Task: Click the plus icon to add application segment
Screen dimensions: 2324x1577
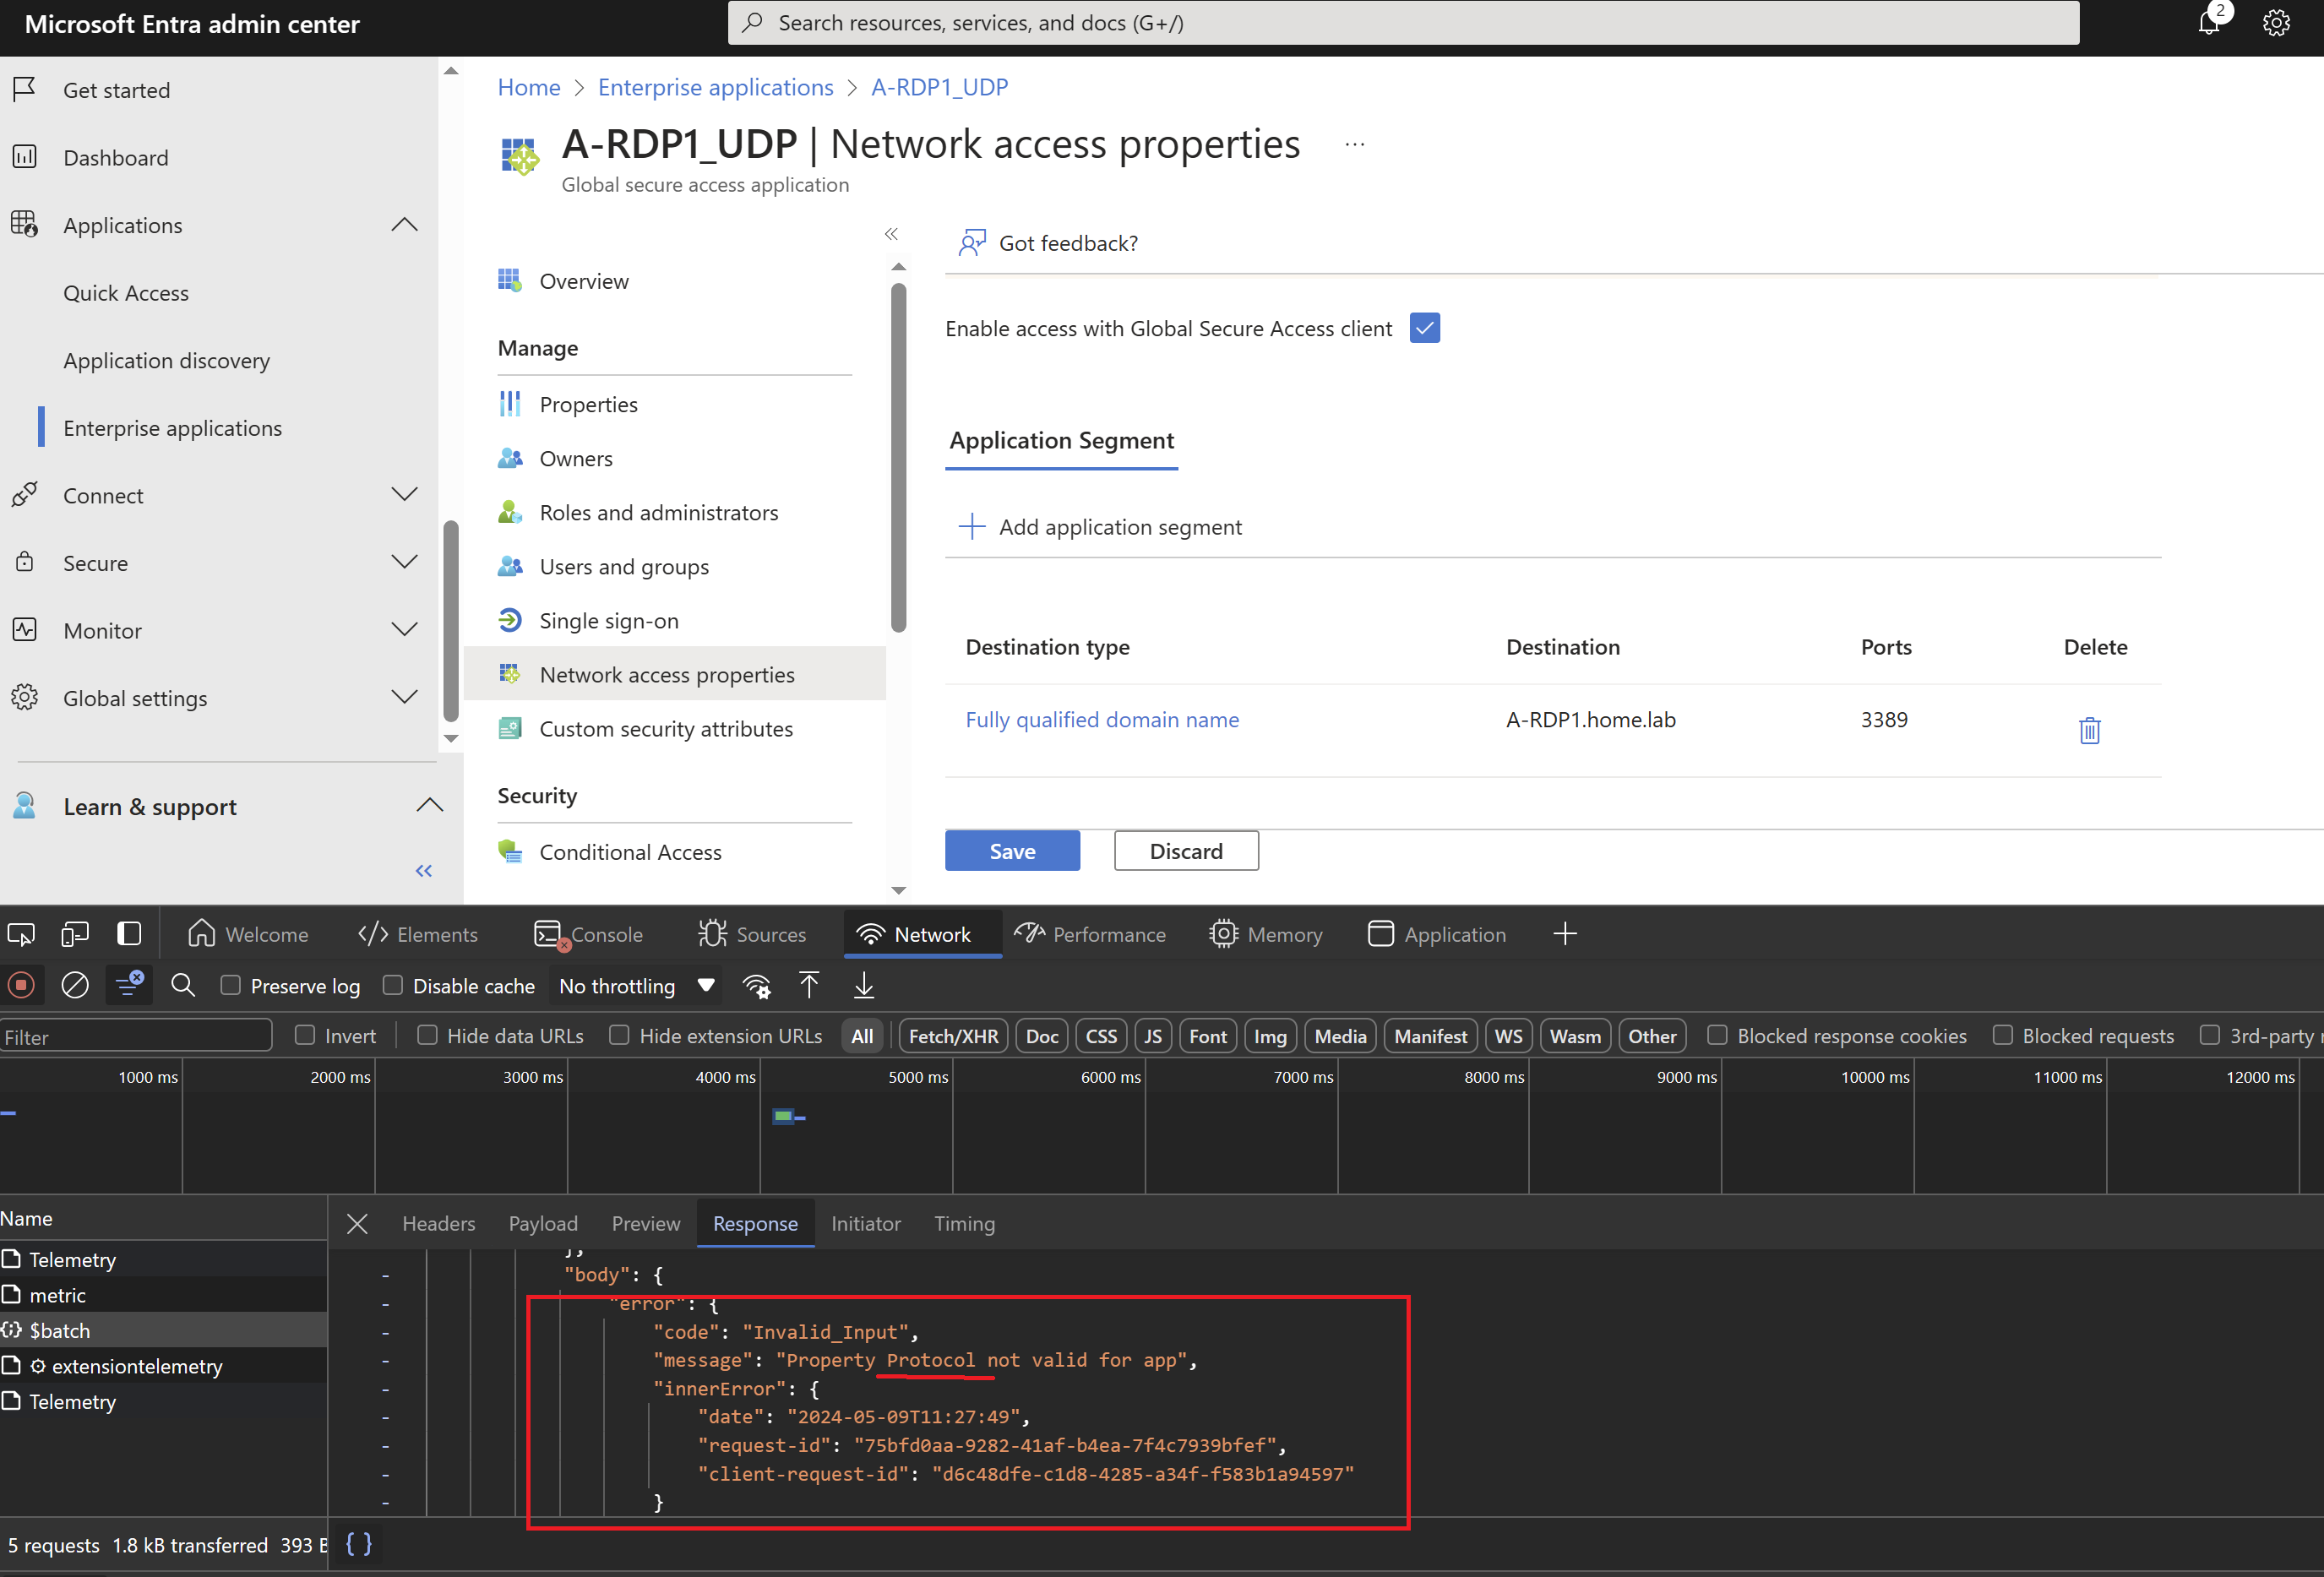Action: pos(971,527)
